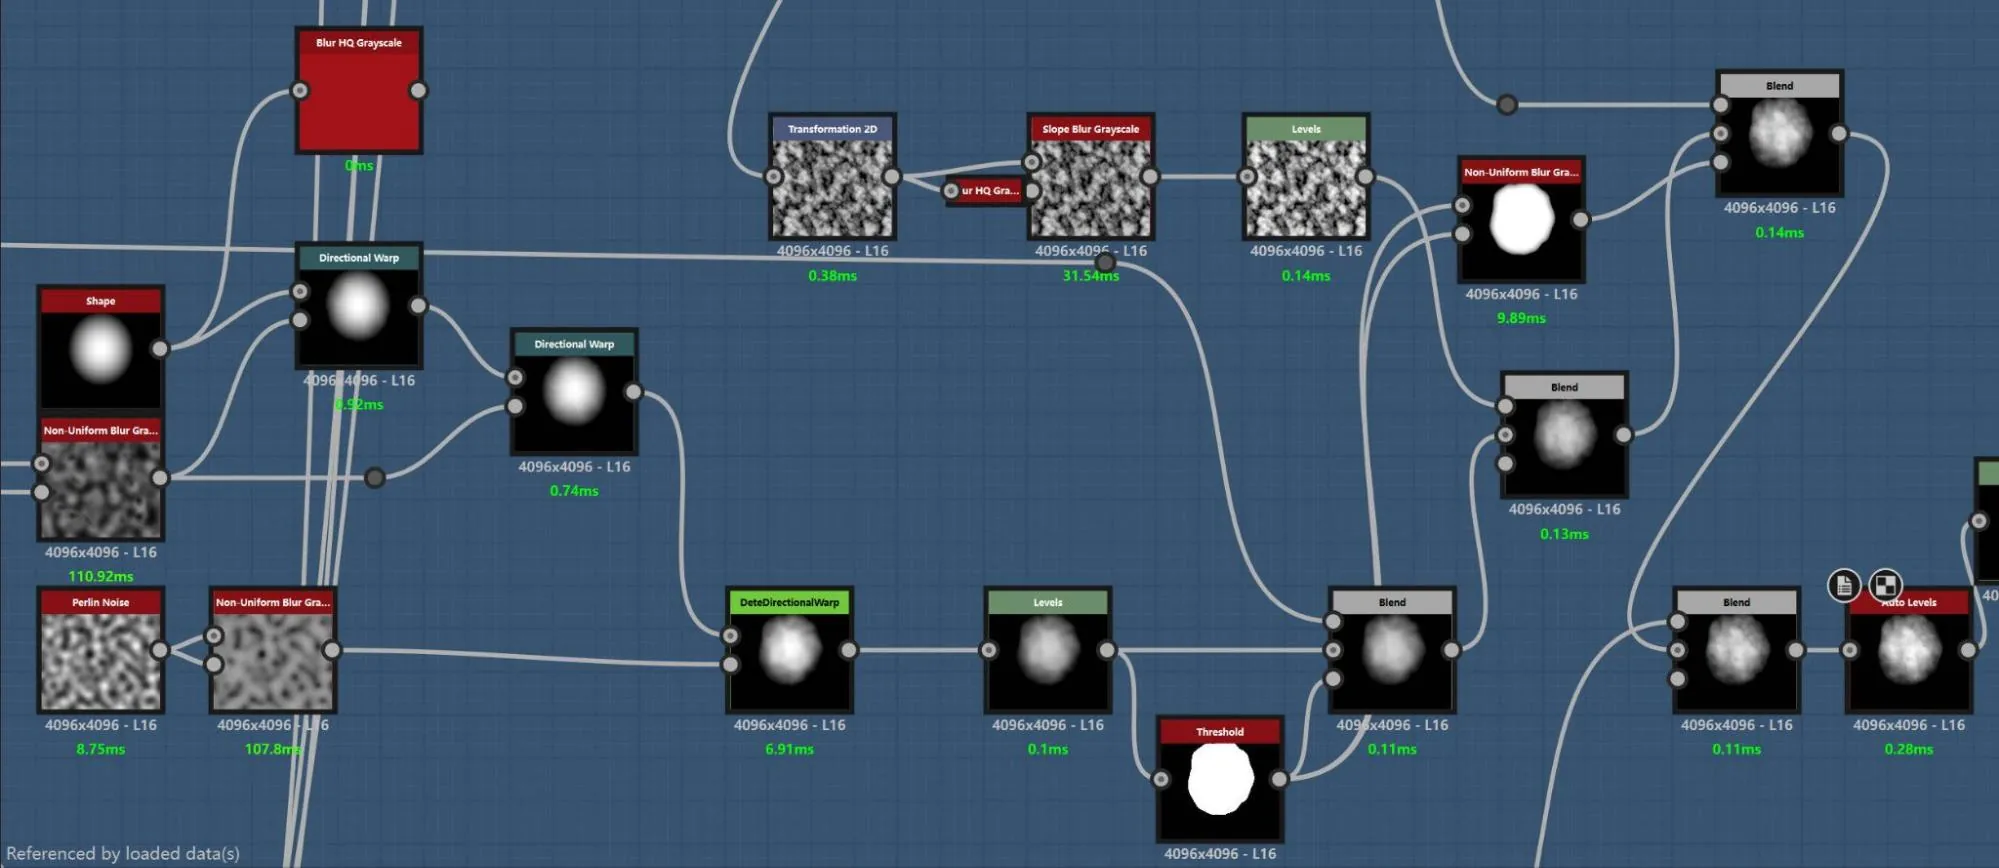Click the 6.91ms timing label

tap(790, 749)
